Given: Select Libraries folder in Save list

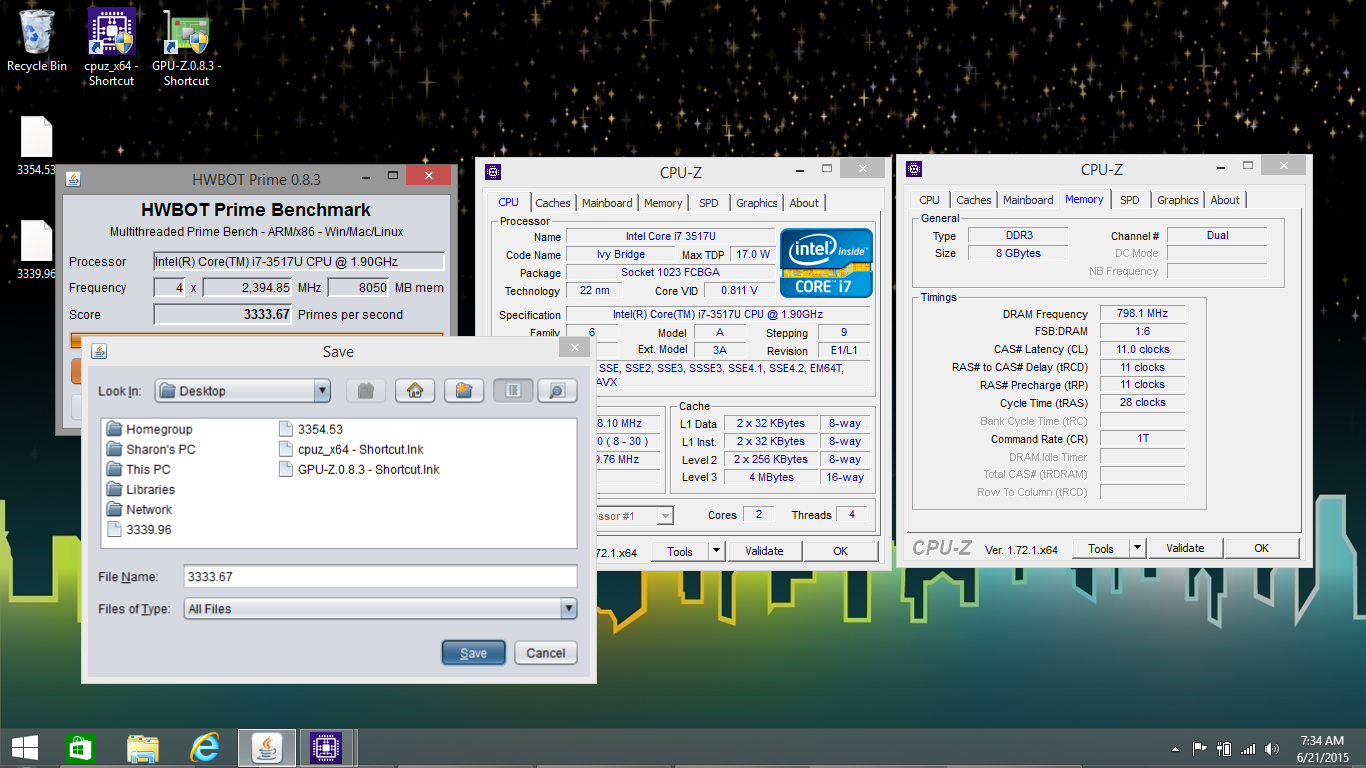Looking at the screenshot, I should pos(140,489).
